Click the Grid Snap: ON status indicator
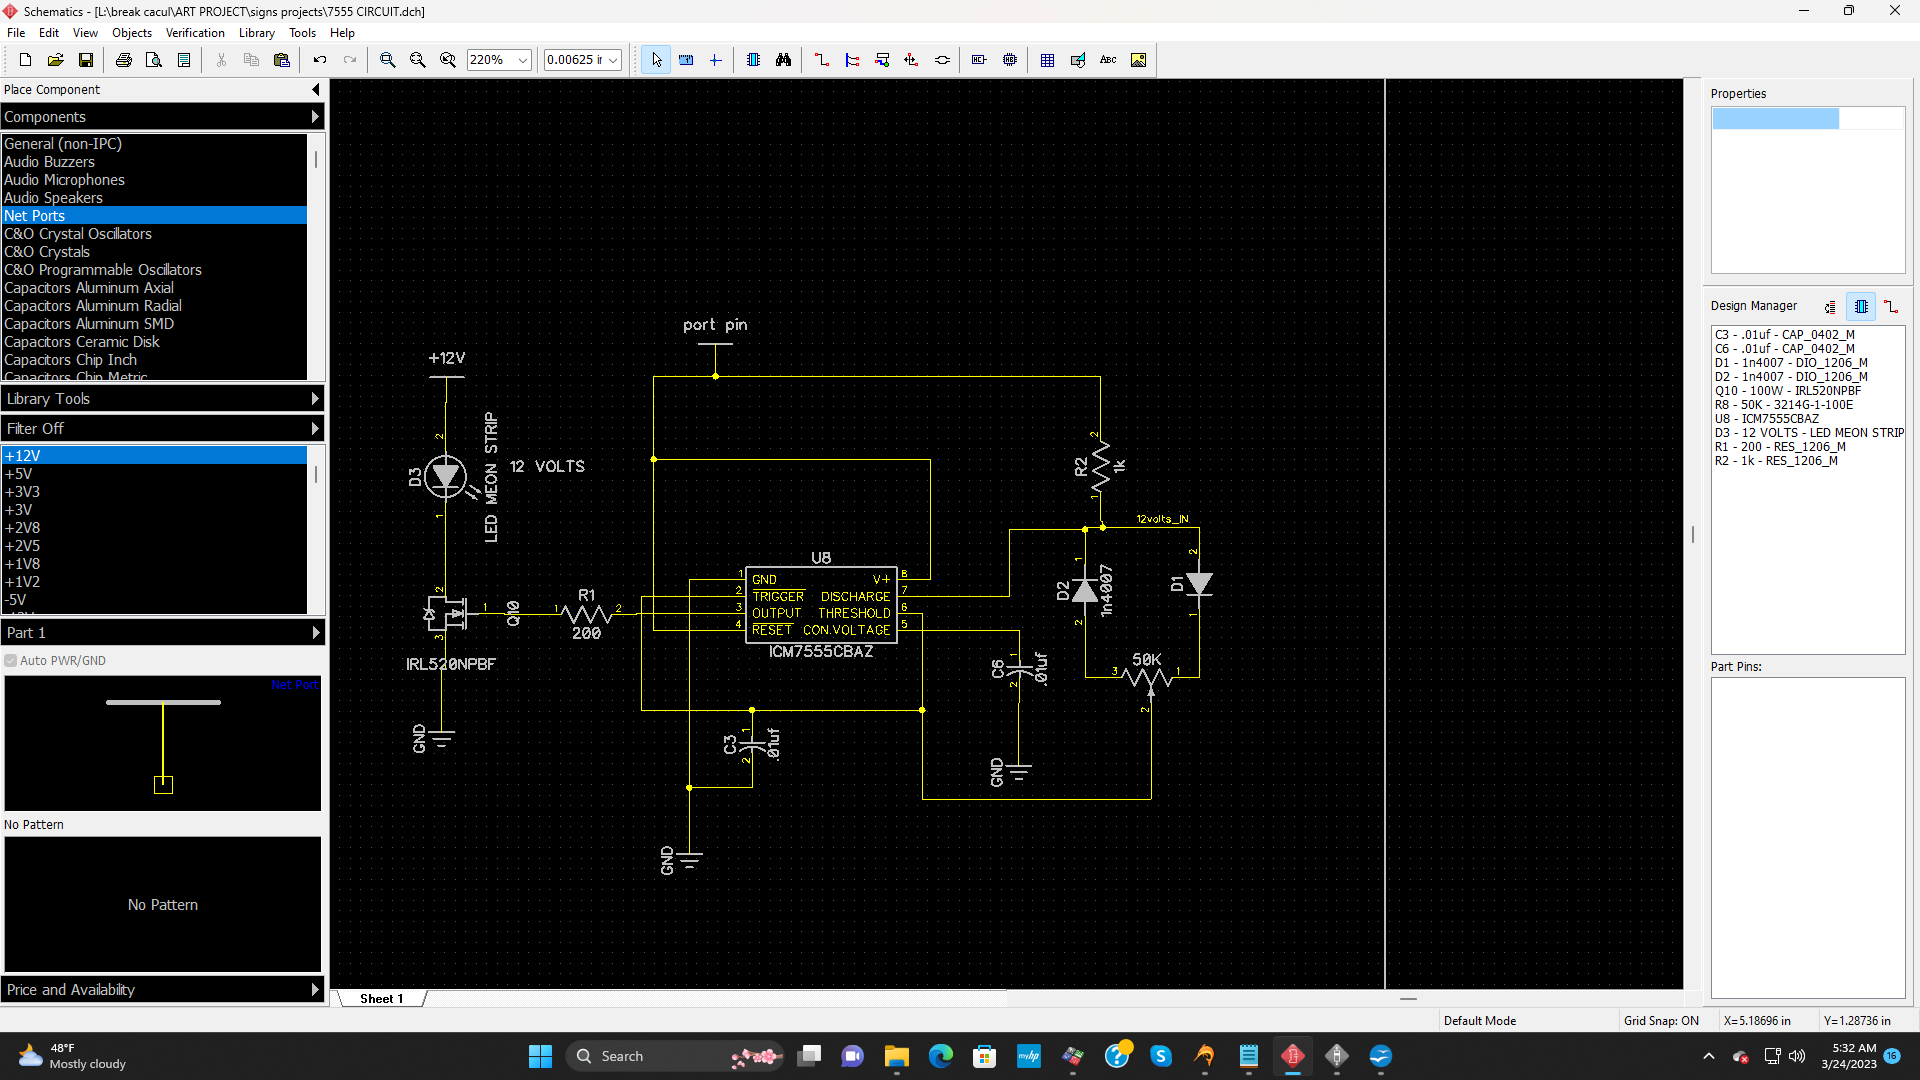 pos(1661,1021)
